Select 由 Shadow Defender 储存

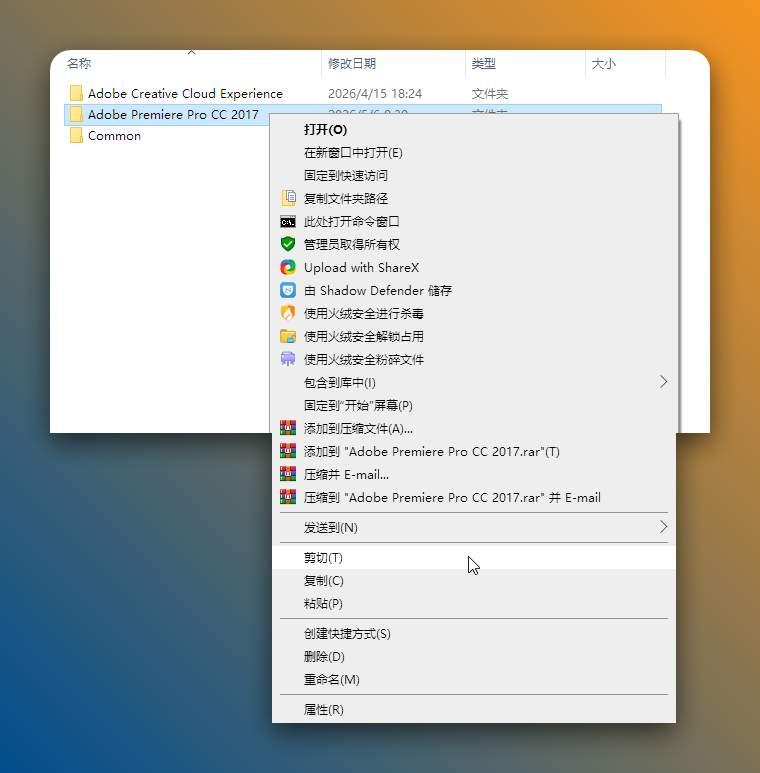[474, 291]
